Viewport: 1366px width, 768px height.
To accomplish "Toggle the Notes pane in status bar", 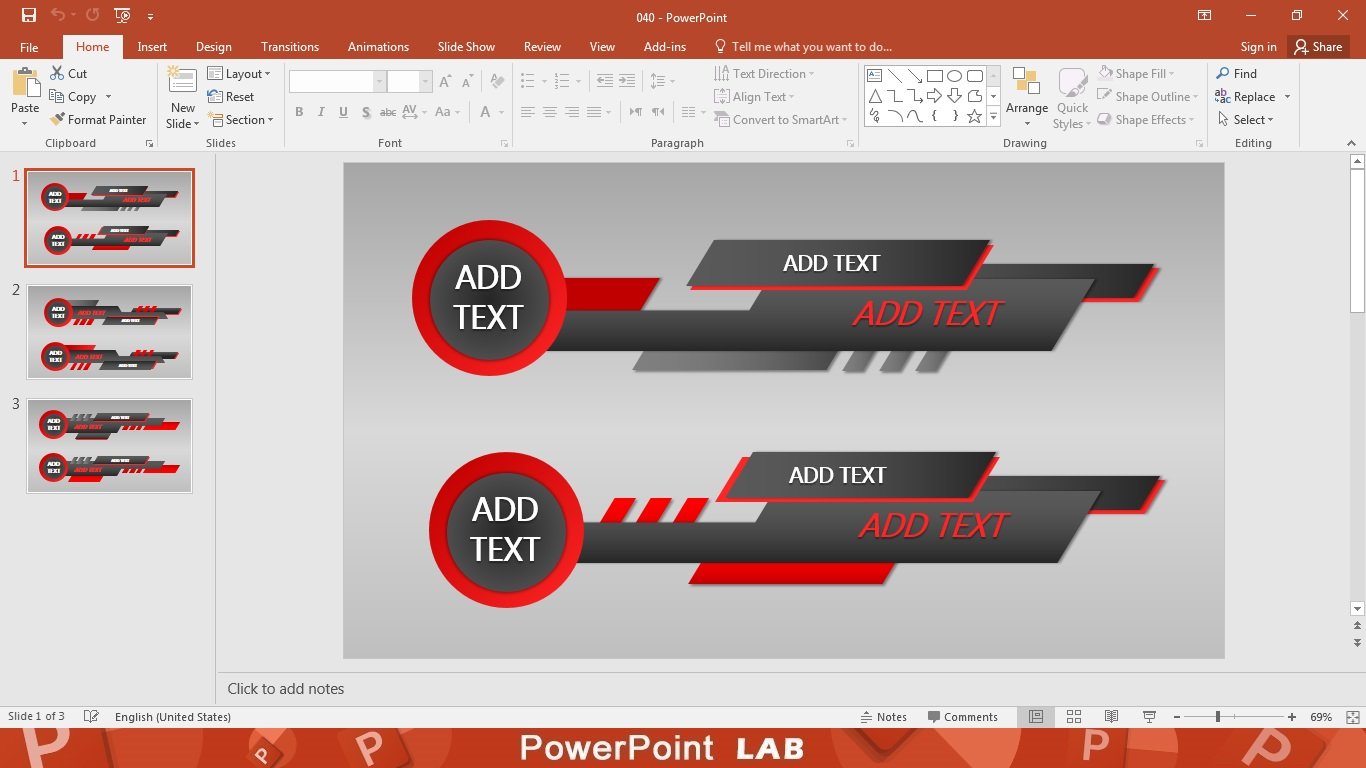I will [x=884, y=717].
